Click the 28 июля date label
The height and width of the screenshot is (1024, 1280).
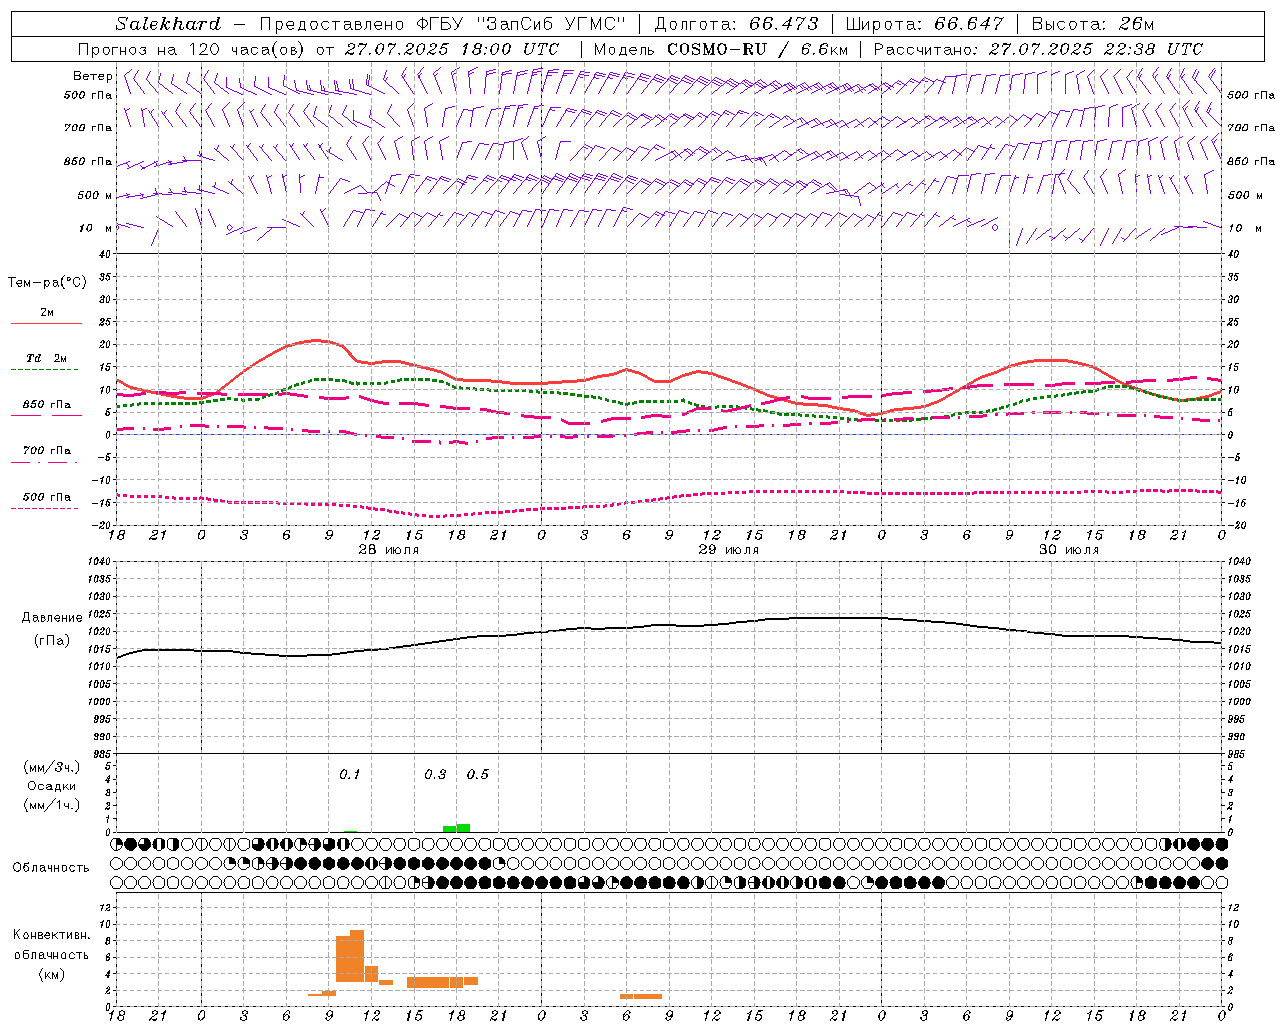point(389,550)
